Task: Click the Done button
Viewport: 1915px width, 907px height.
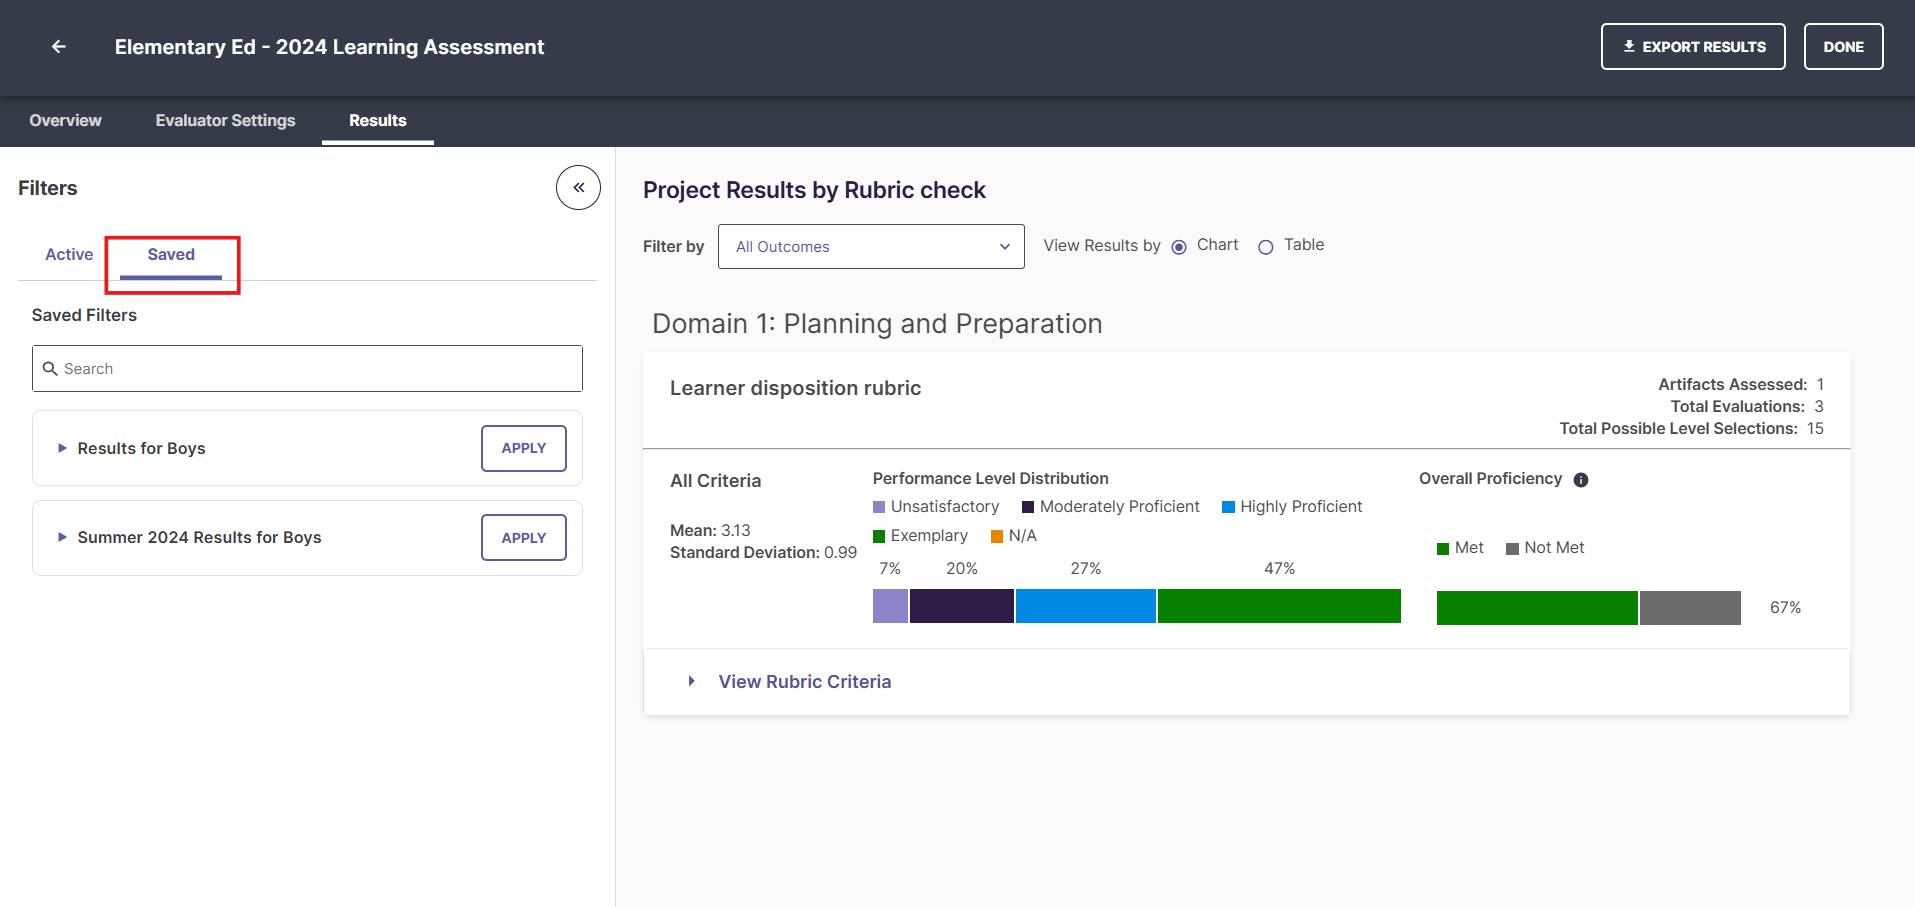Action: tap(1843, 47)
